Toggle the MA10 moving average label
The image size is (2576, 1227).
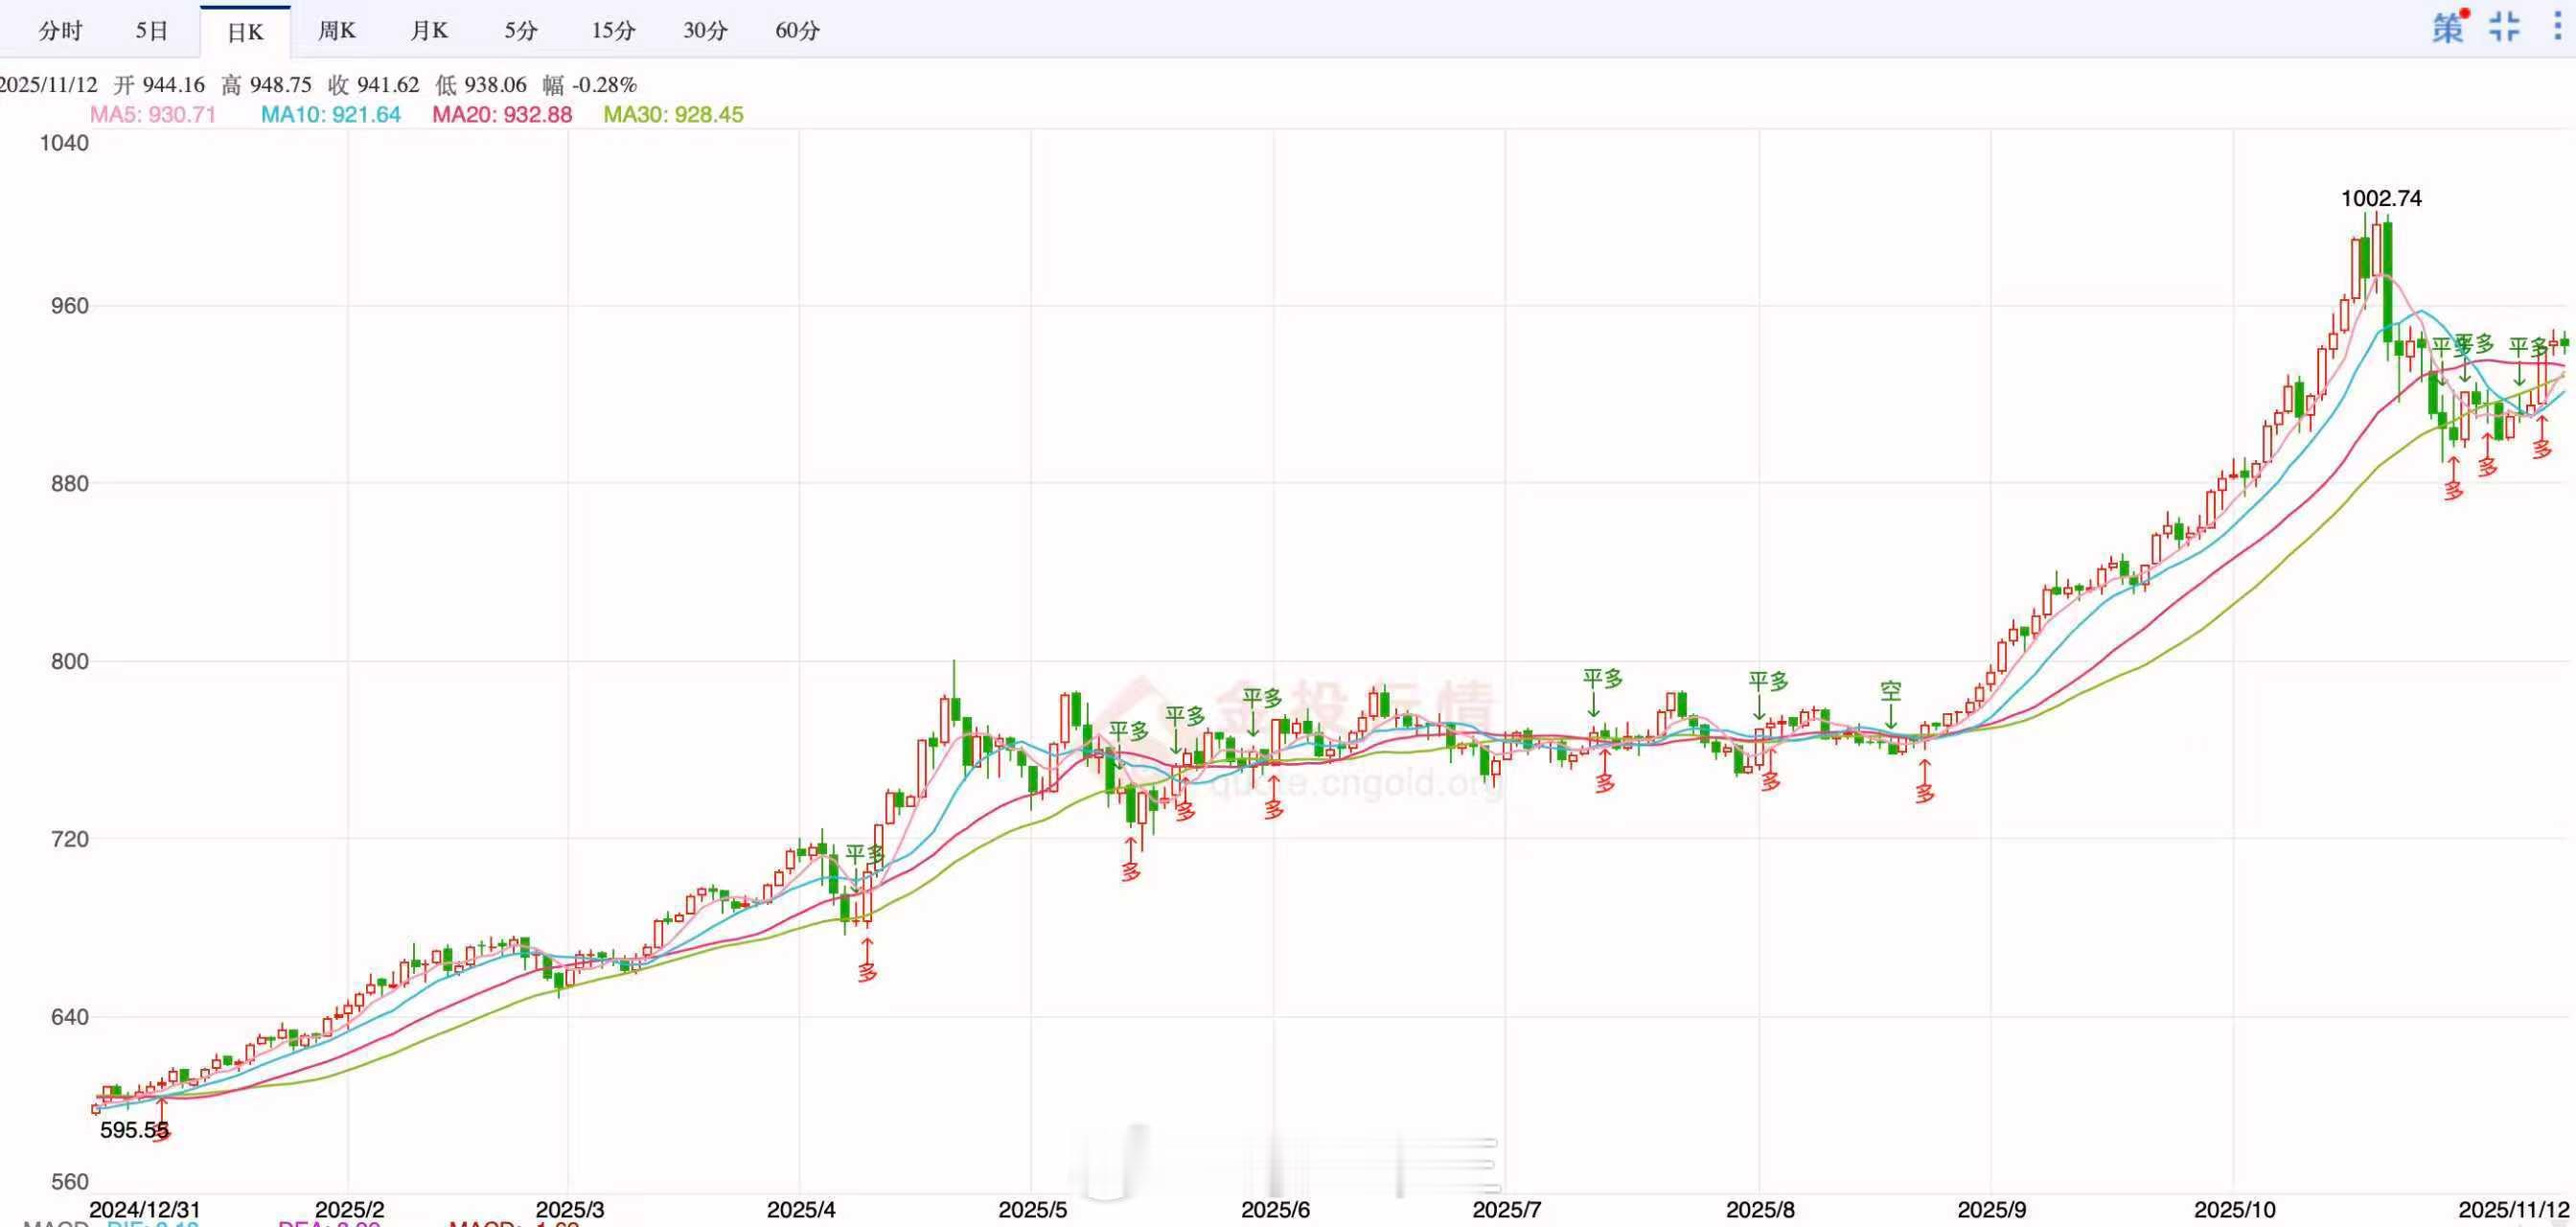click(x=330, y=115)
